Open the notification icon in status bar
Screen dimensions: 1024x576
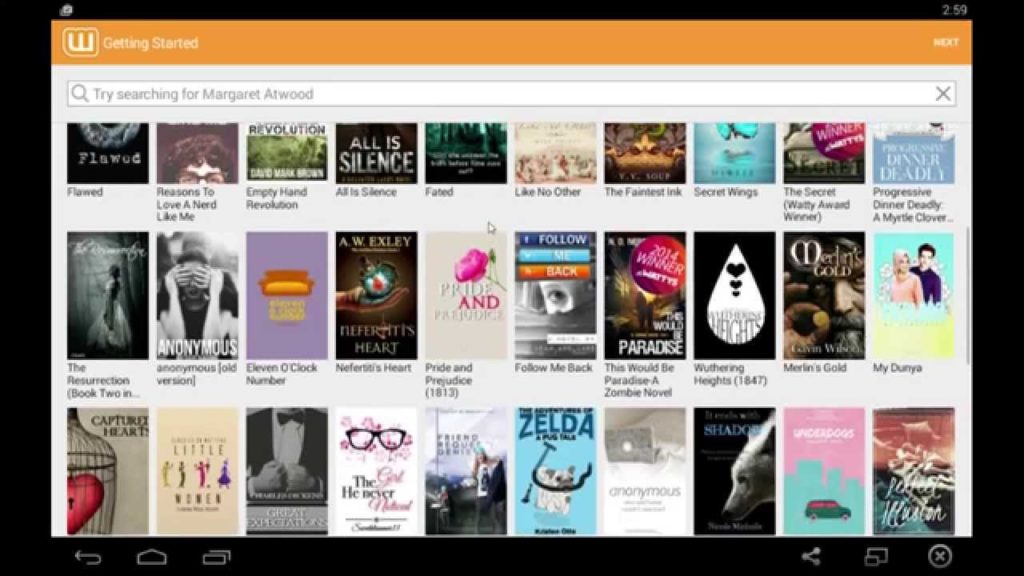(x=66, y=10)
